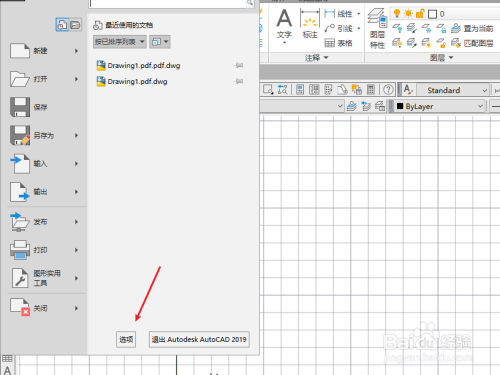Image resolution: width=500 pixels, height=375 pixels.
Task: Click the 匹配图层 button
Action: [472, 43]
